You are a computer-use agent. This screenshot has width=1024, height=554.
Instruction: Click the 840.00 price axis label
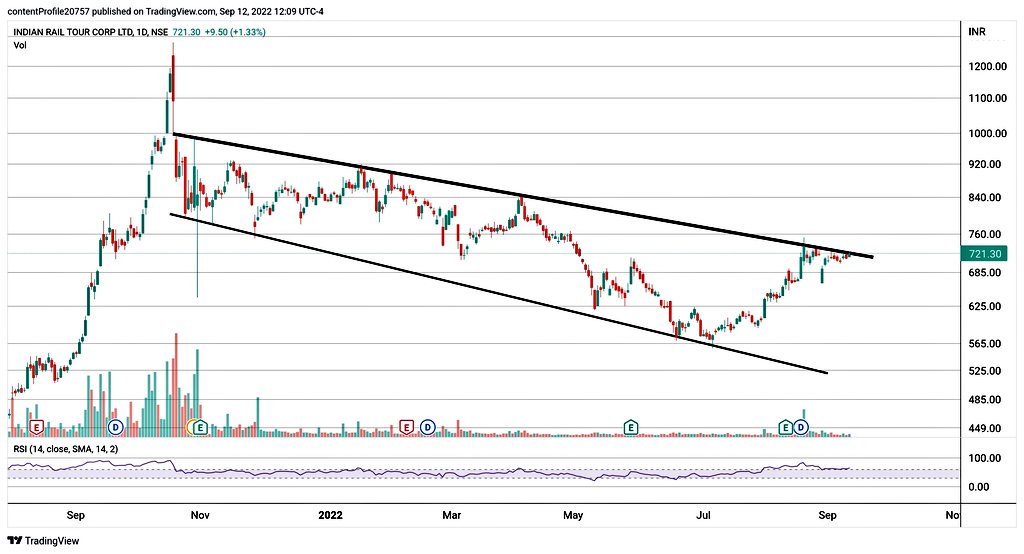pyautogui.click(x=985, y=197)
